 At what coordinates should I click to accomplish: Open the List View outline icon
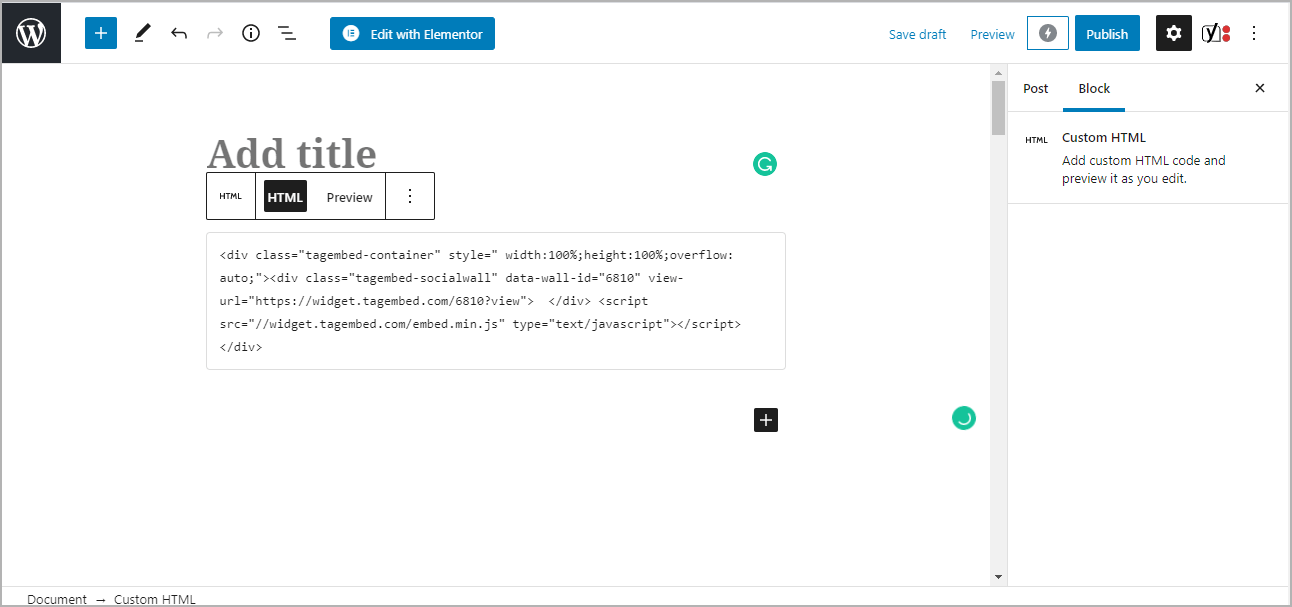tap(287, 33)
